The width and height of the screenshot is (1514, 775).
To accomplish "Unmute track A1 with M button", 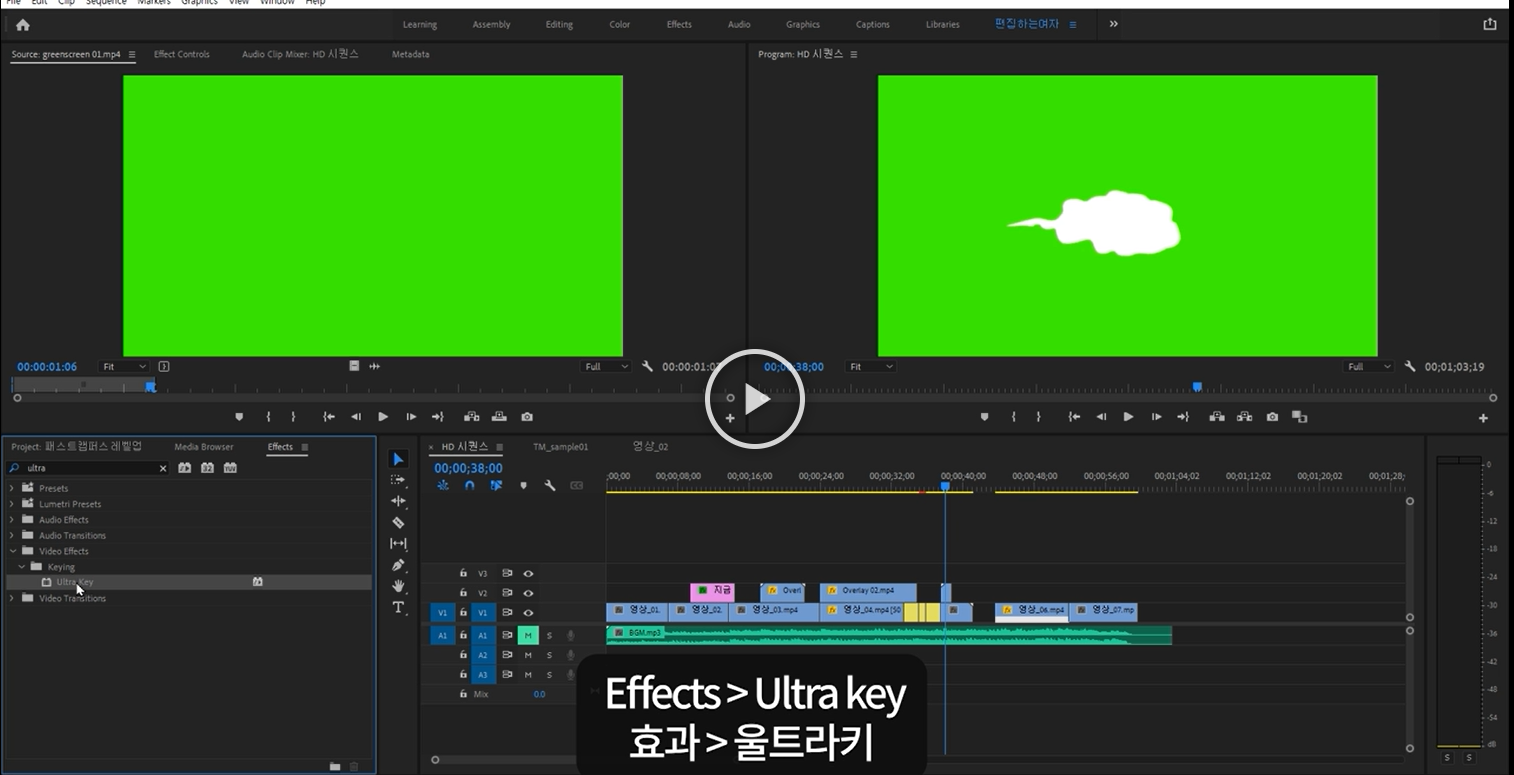I will pyautogui.click(x=528, y=635).
